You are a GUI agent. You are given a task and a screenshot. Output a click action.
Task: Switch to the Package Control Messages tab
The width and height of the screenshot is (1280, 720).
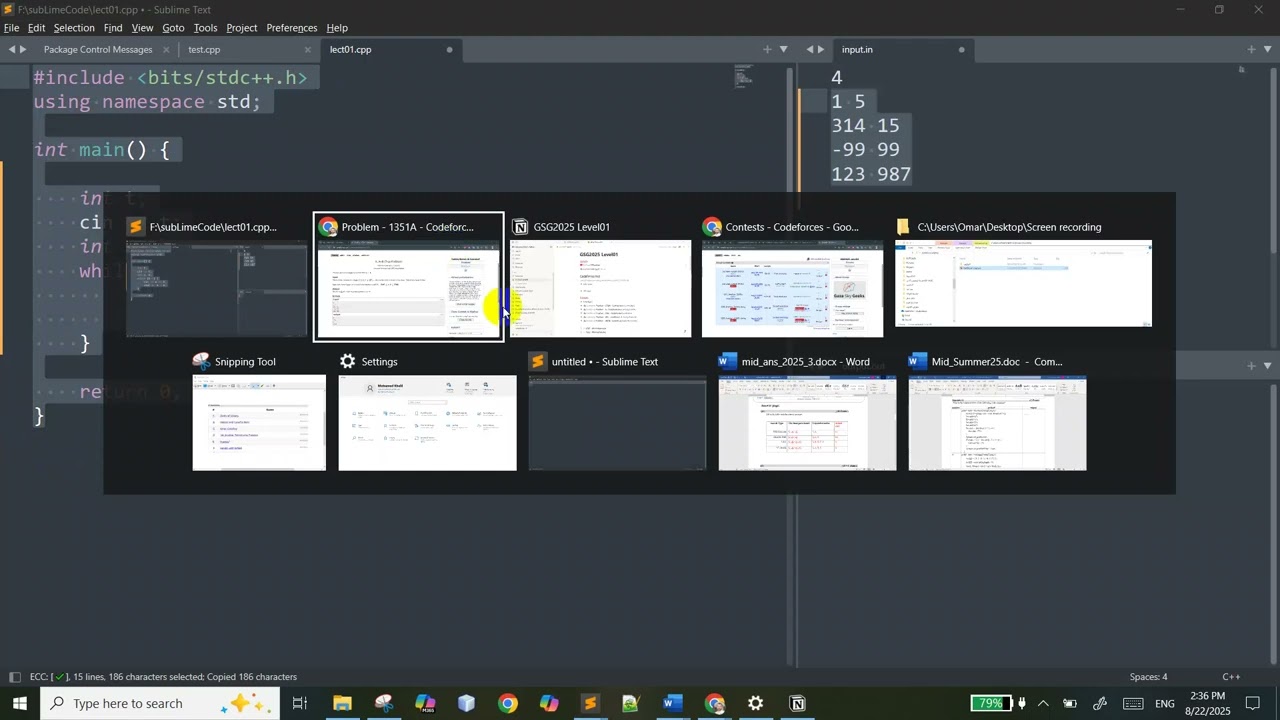98,49
